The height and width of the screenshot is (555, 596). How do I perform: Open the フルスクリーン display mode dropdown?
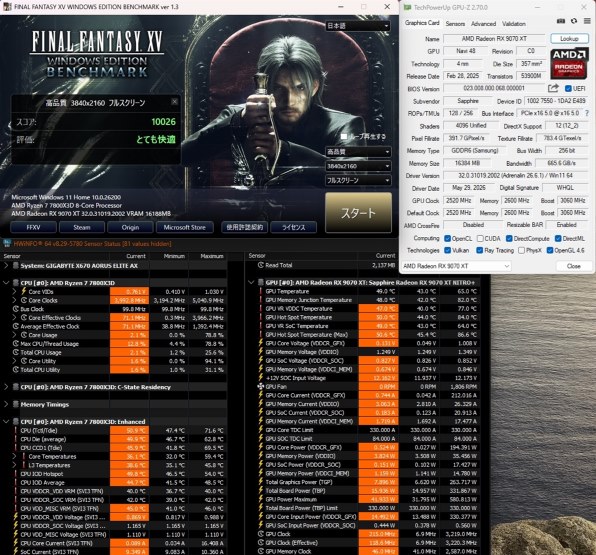pos(358,180)
